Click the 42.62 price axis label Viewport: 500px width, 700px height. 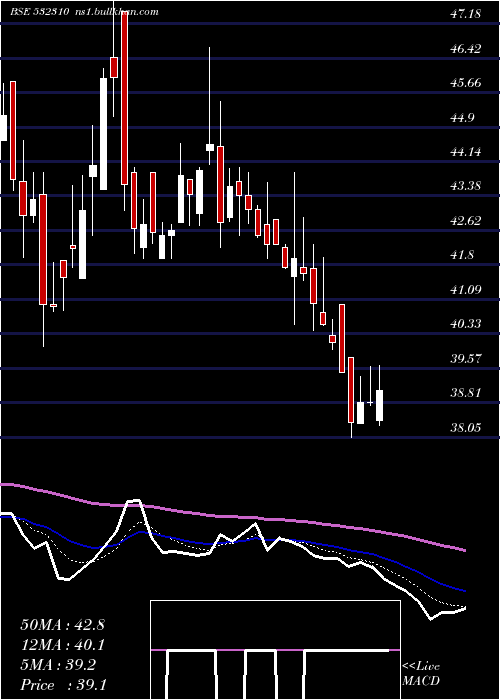click(465, 221)
